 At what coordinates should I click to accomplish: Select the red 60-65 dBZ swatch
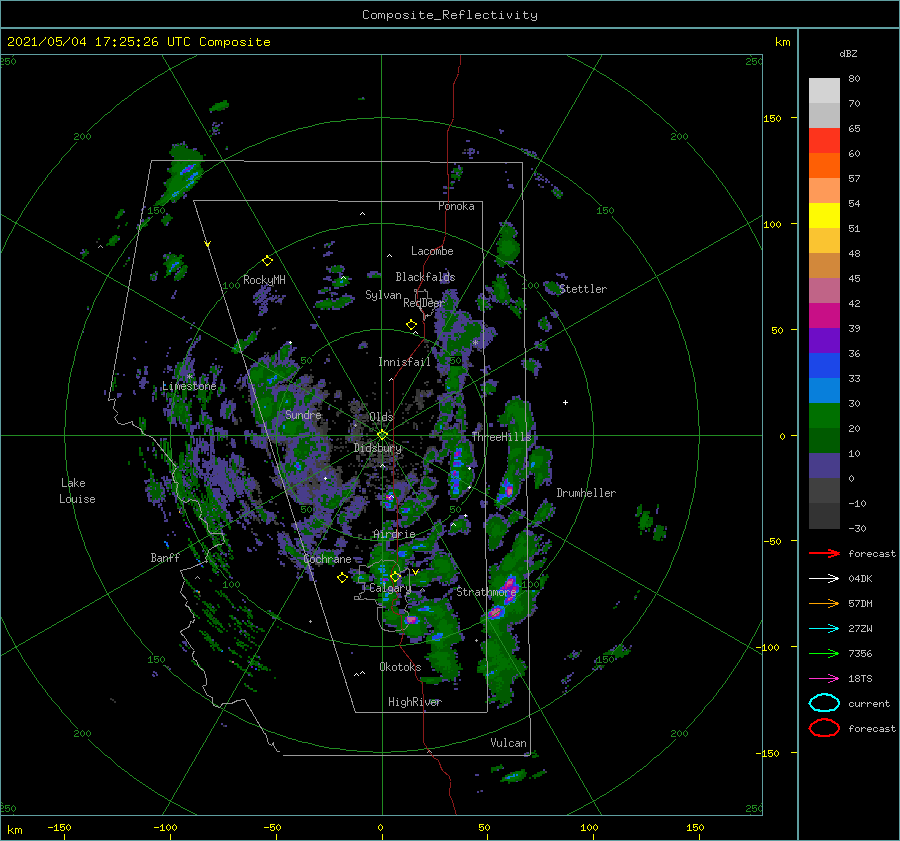824,141
